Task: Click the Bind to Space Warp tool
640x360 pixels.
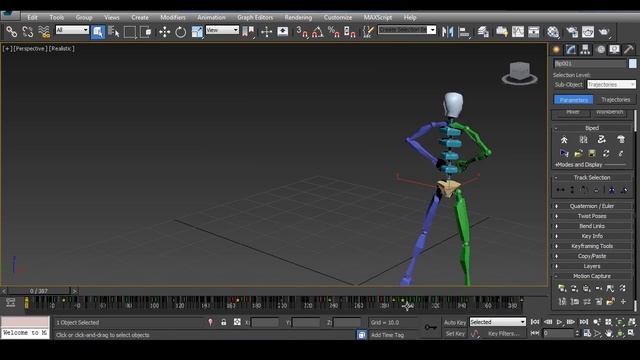Action: click(44, 31)
